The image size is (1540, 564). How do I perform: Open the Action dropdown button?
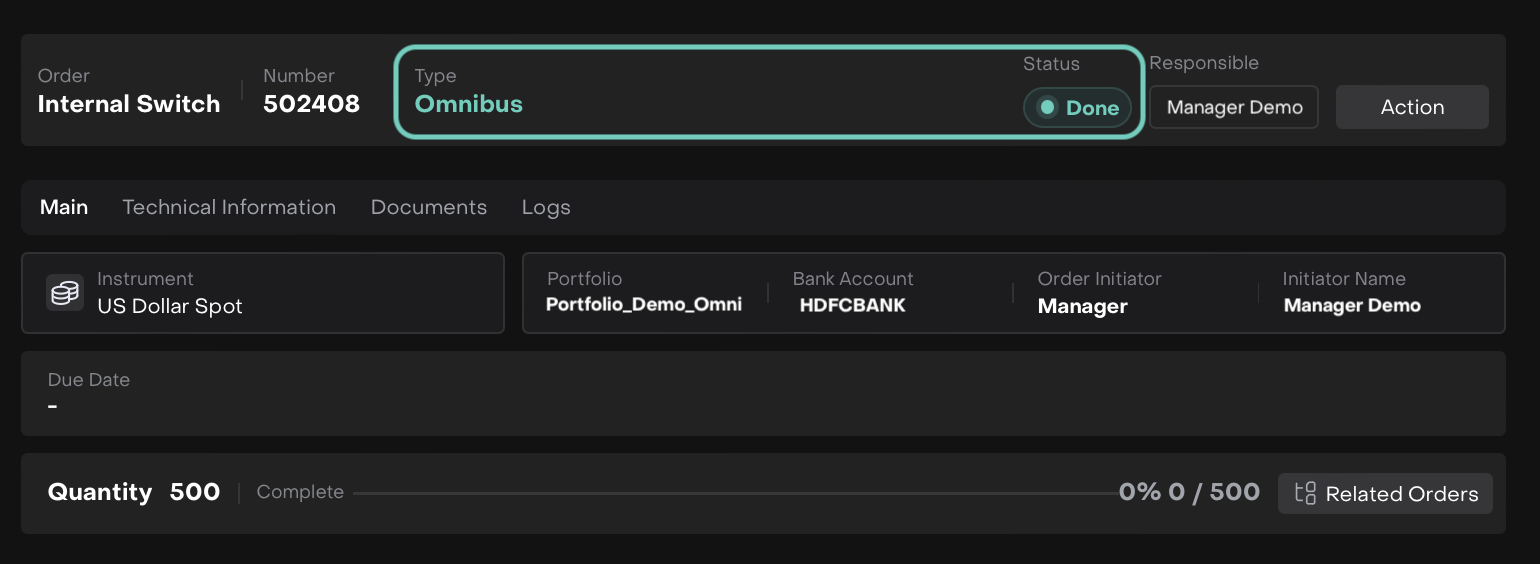tap(1412, 107)
